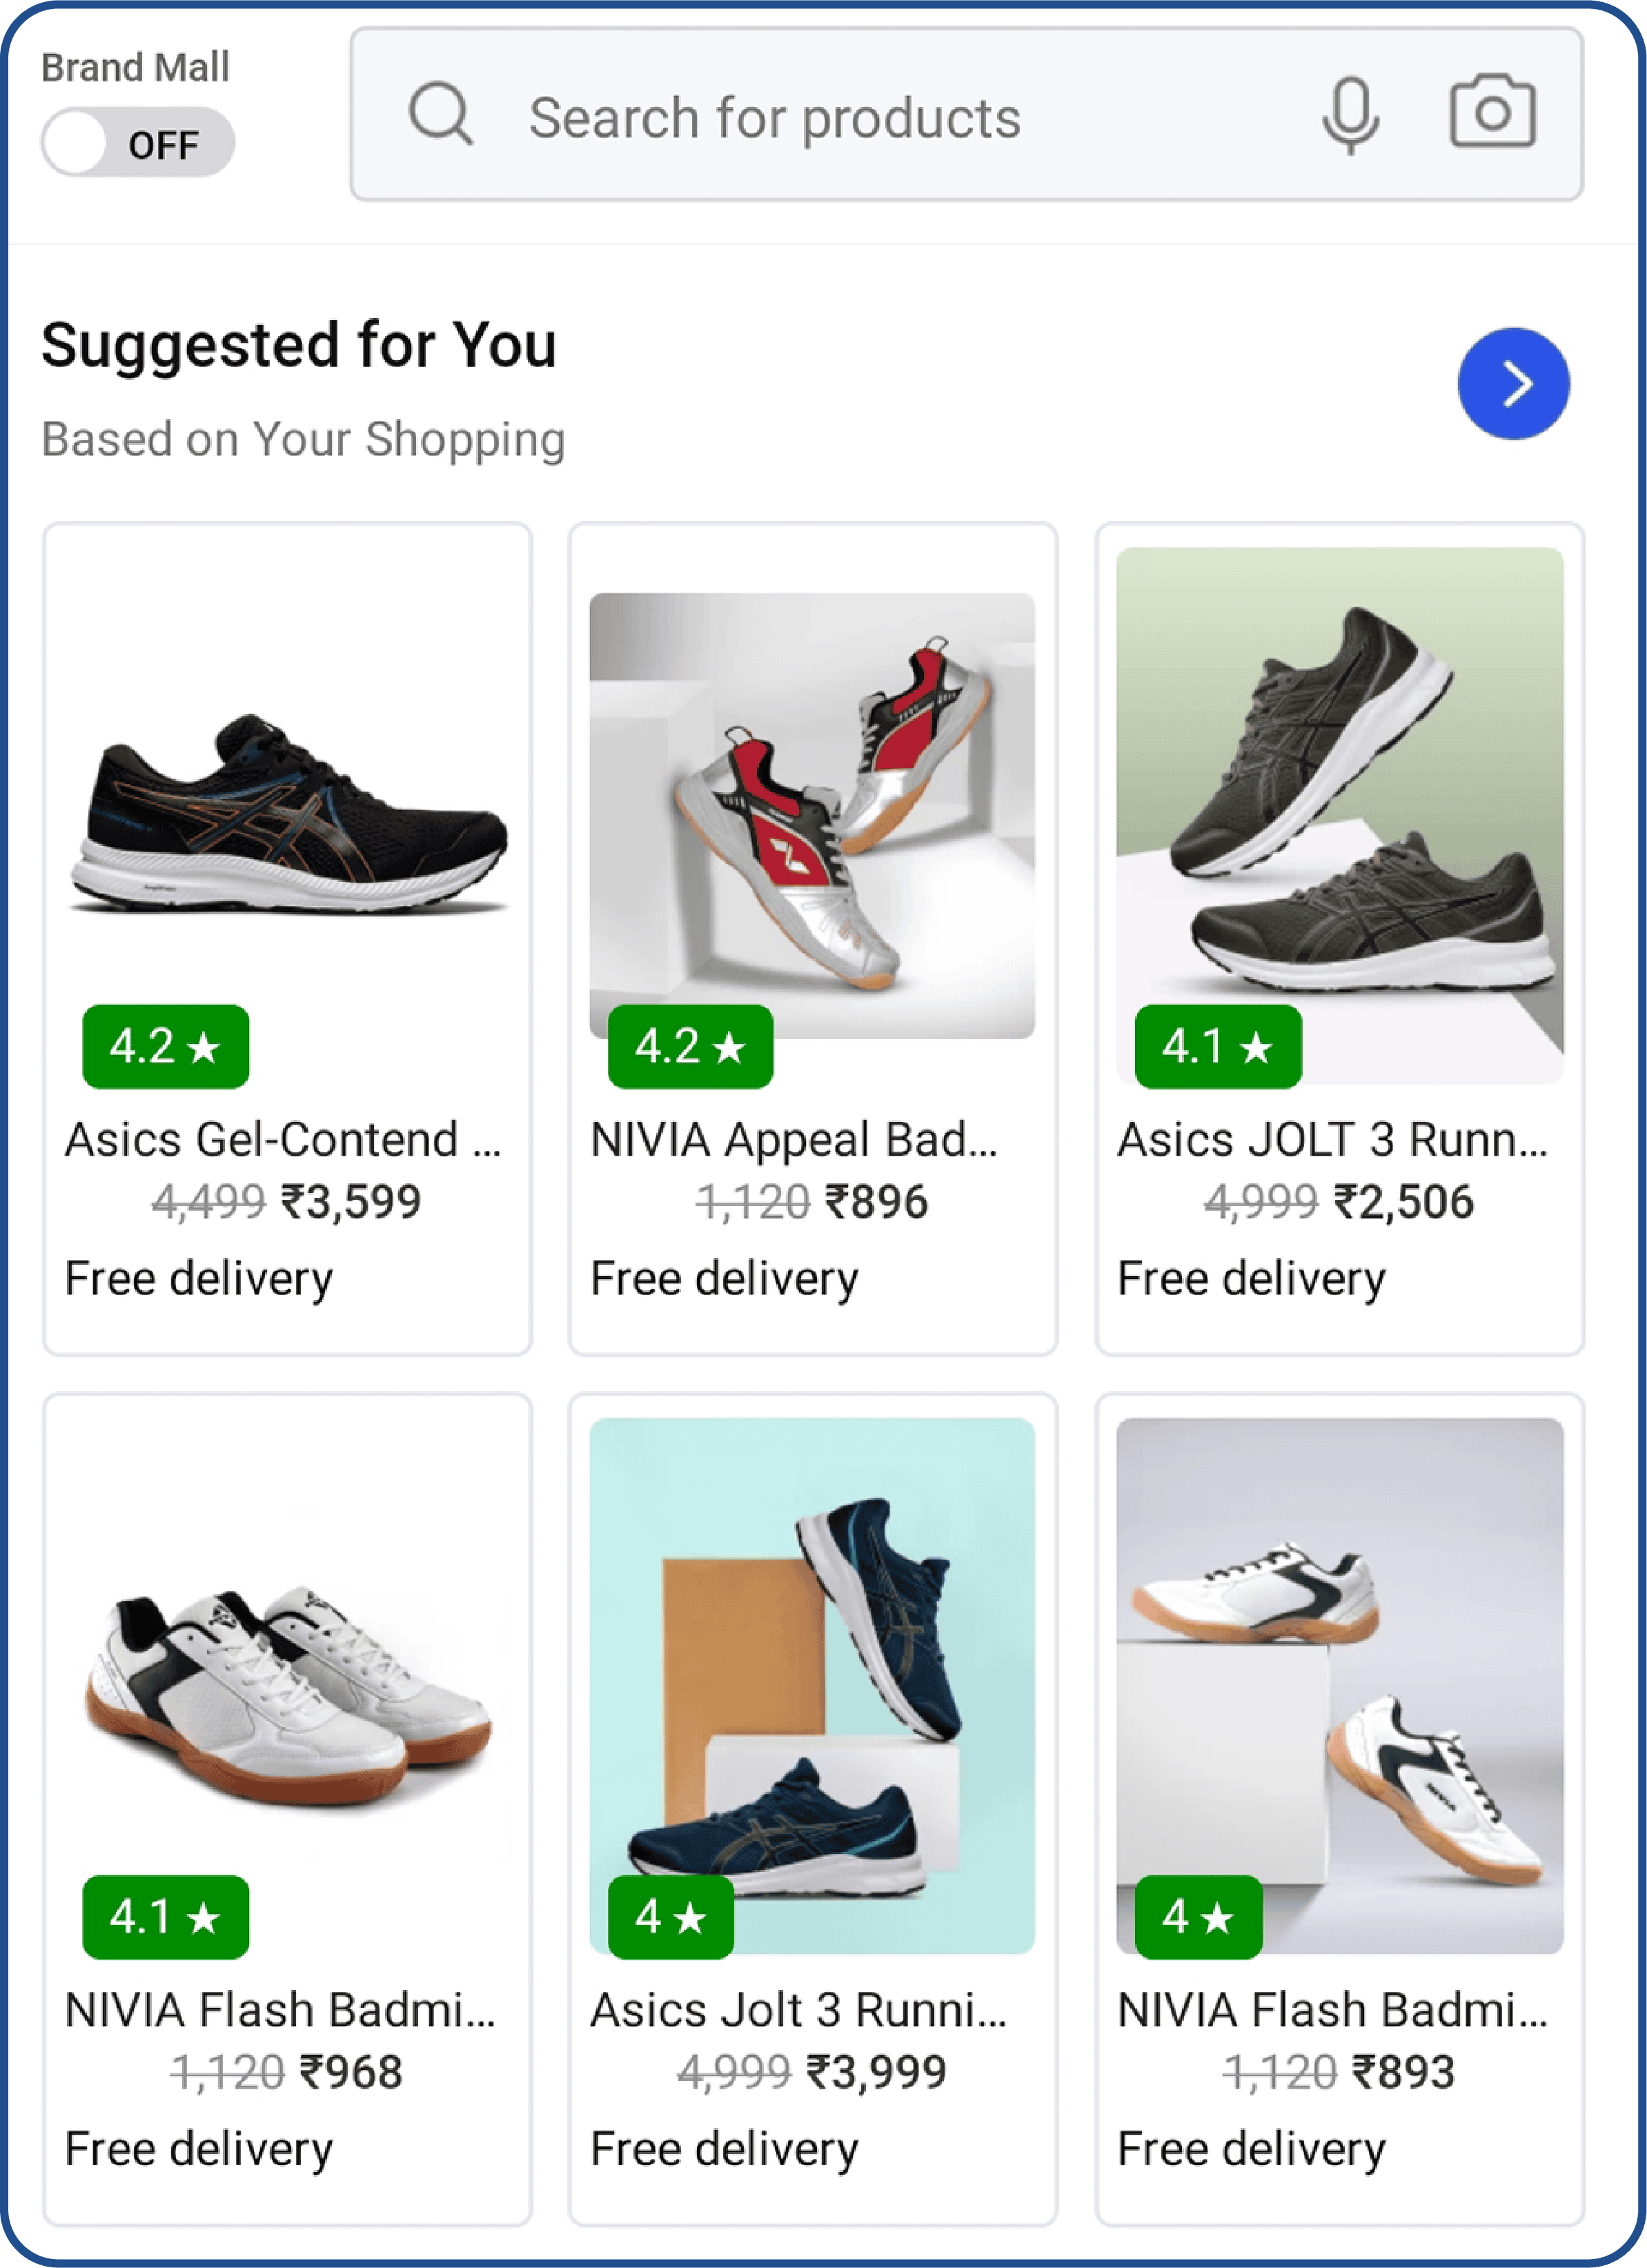Click the blue arrow to see more suggestions
The height and width of the screenshot is (2268, 1647).
(1512, 383)
